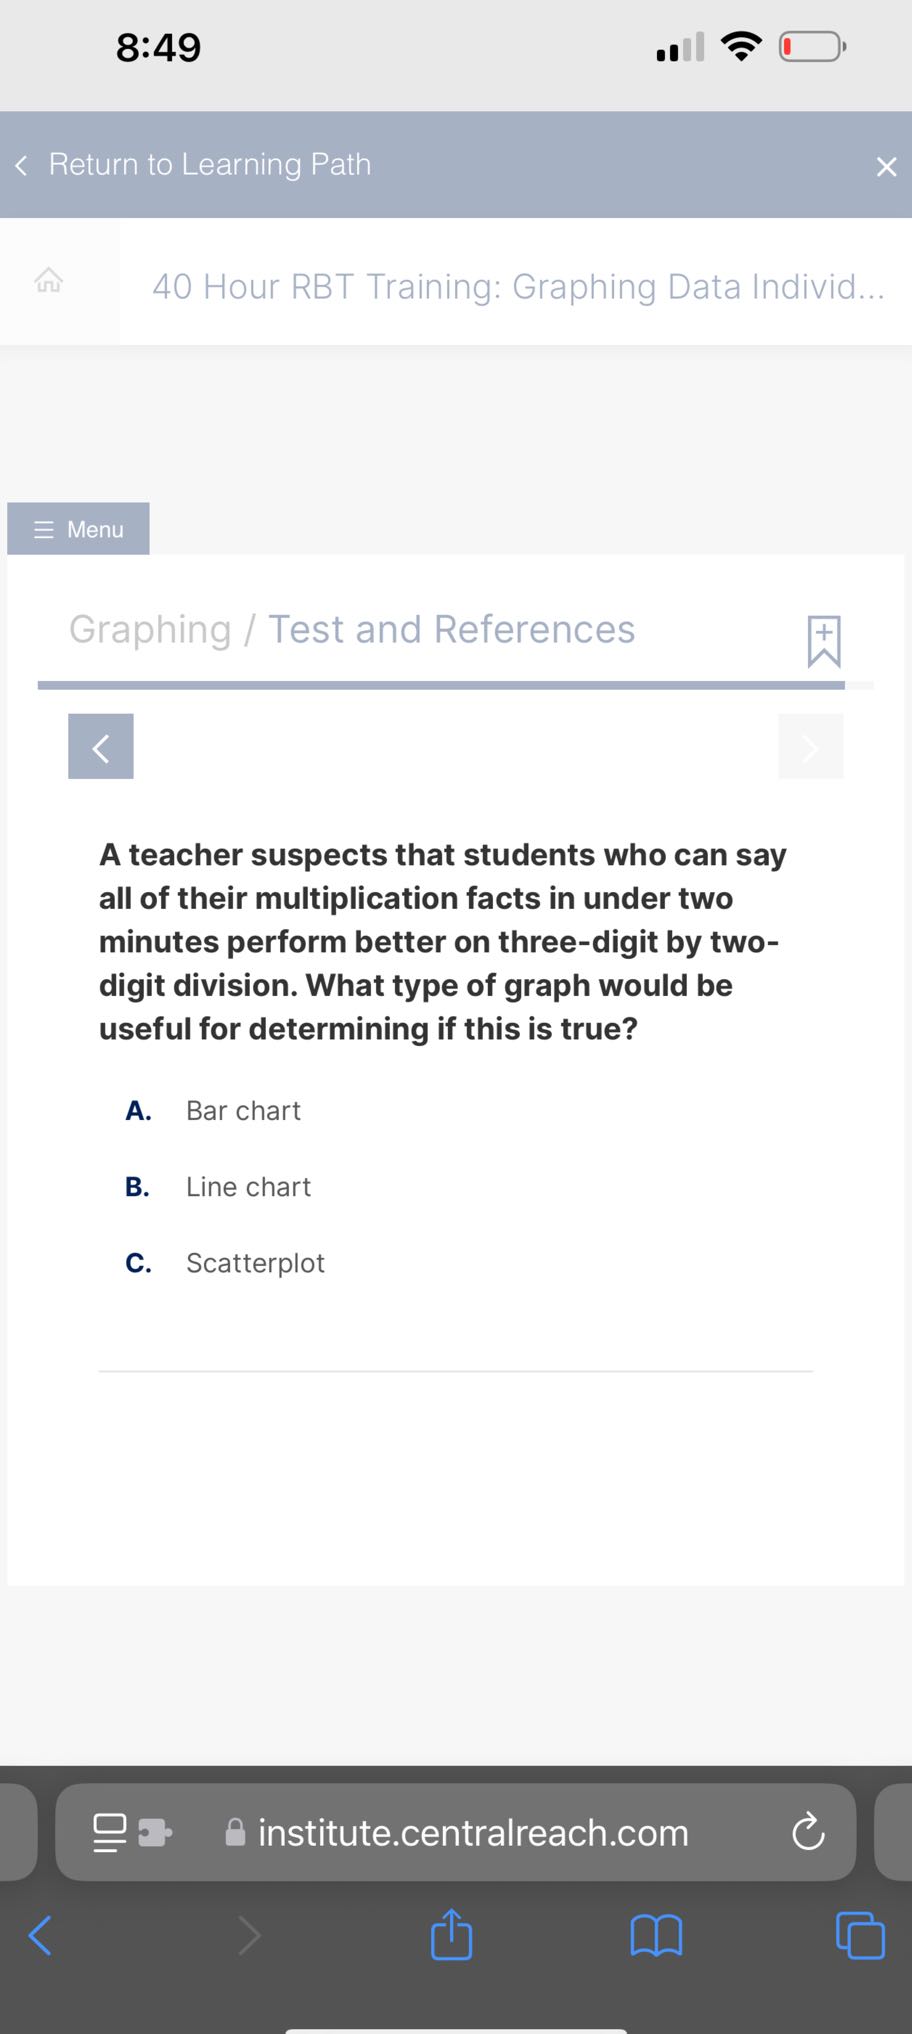Open the Menu hamburger button
Image resolution: width=912 pixels, height=2034 pixels.
click(x=79, y=529)
